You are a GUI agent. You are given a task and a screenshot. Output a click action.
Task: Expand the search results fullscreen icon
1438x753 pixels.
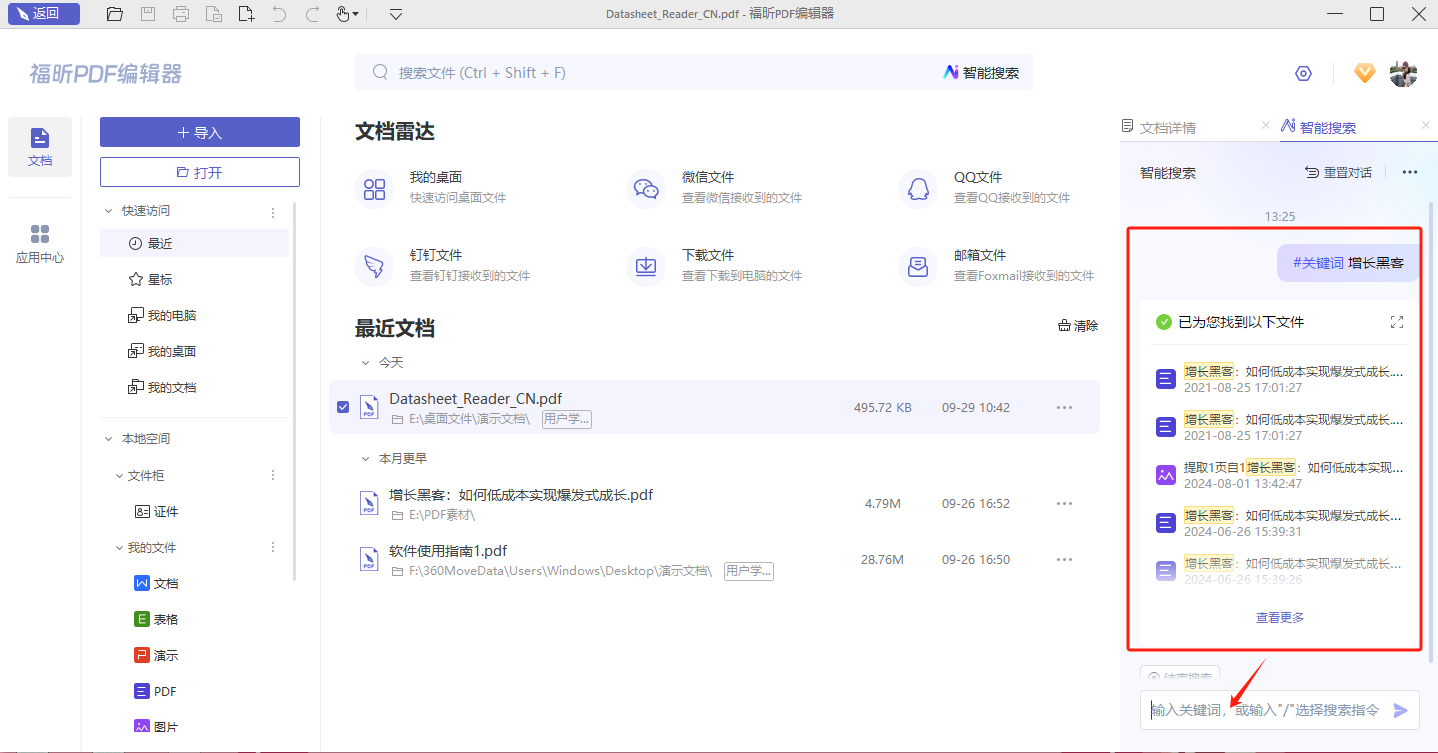coord(1397,322)
